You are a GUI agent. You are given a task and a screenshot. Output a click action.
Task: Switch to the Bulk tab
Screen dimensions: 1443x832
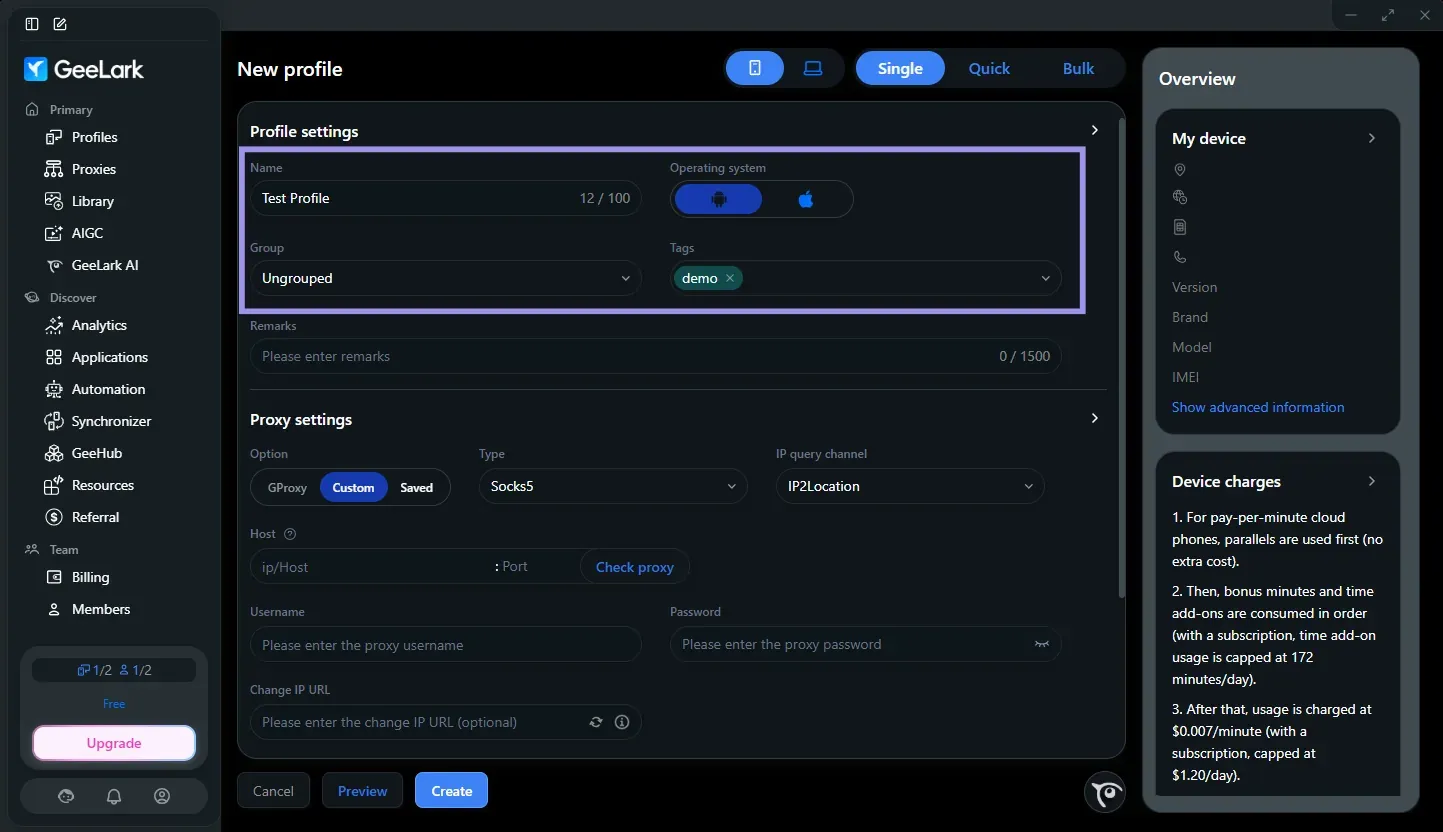pos(1078,68)
